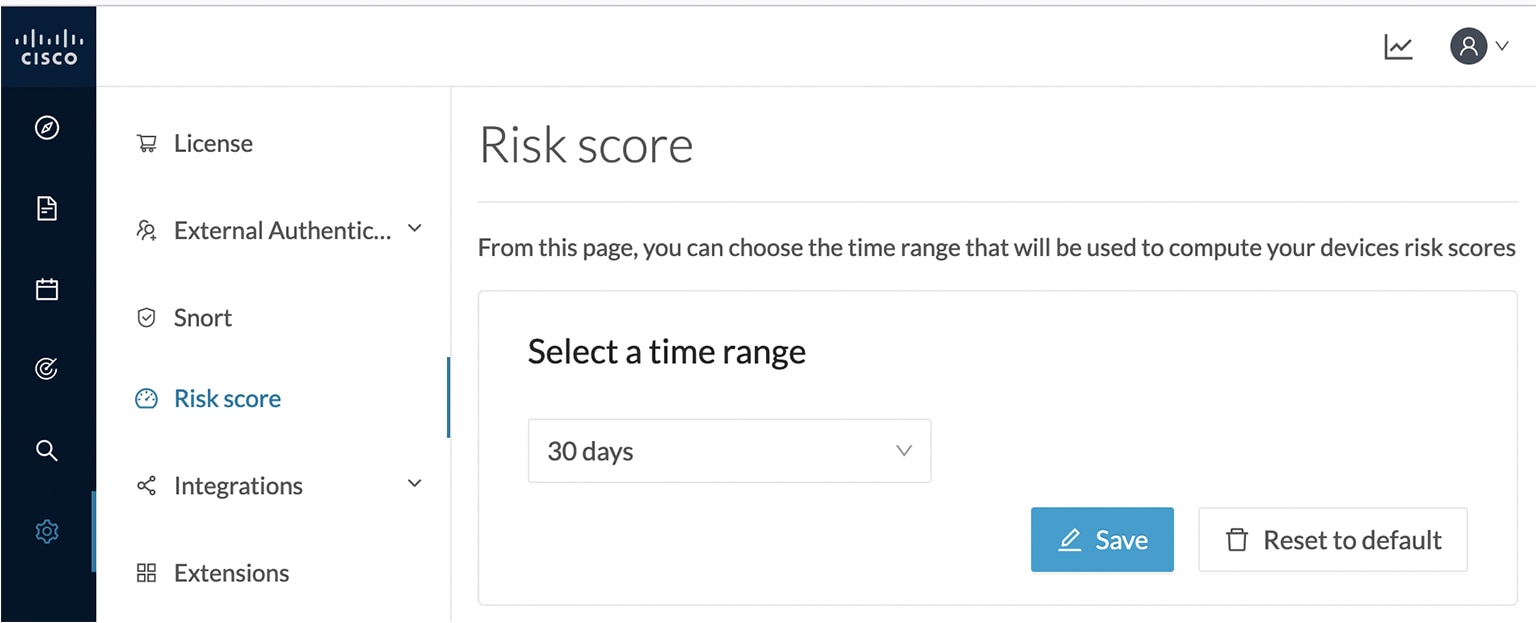The image size is (1536, 623).
Task: Open the Events calendar icon in sidebar
Action: coord(46,289)
